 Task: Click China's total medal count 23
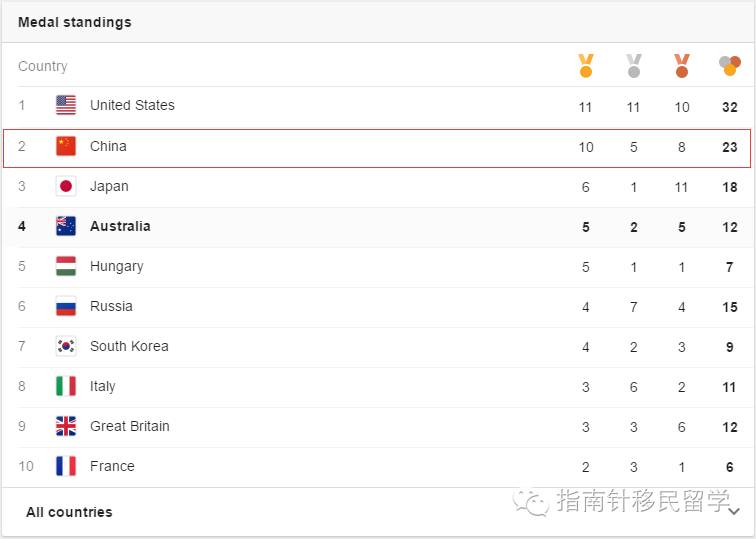click(729, 147)
